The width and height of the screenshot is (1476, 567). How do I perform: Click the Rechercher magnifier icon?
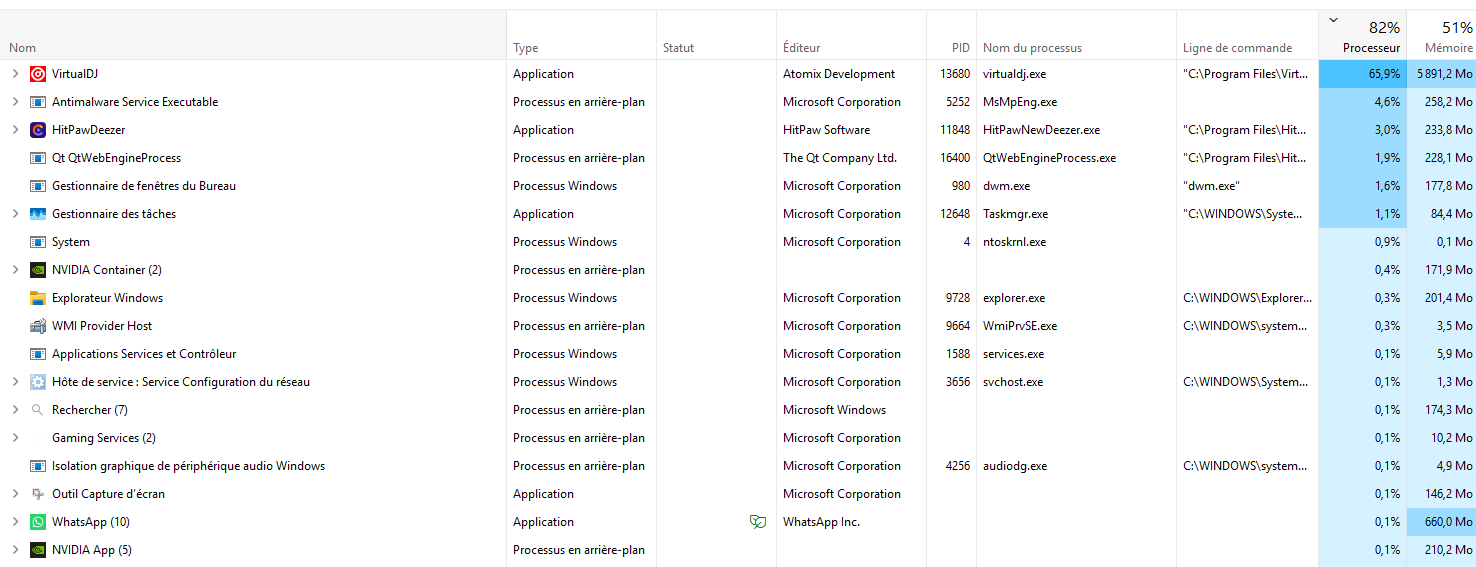point(38,410)
